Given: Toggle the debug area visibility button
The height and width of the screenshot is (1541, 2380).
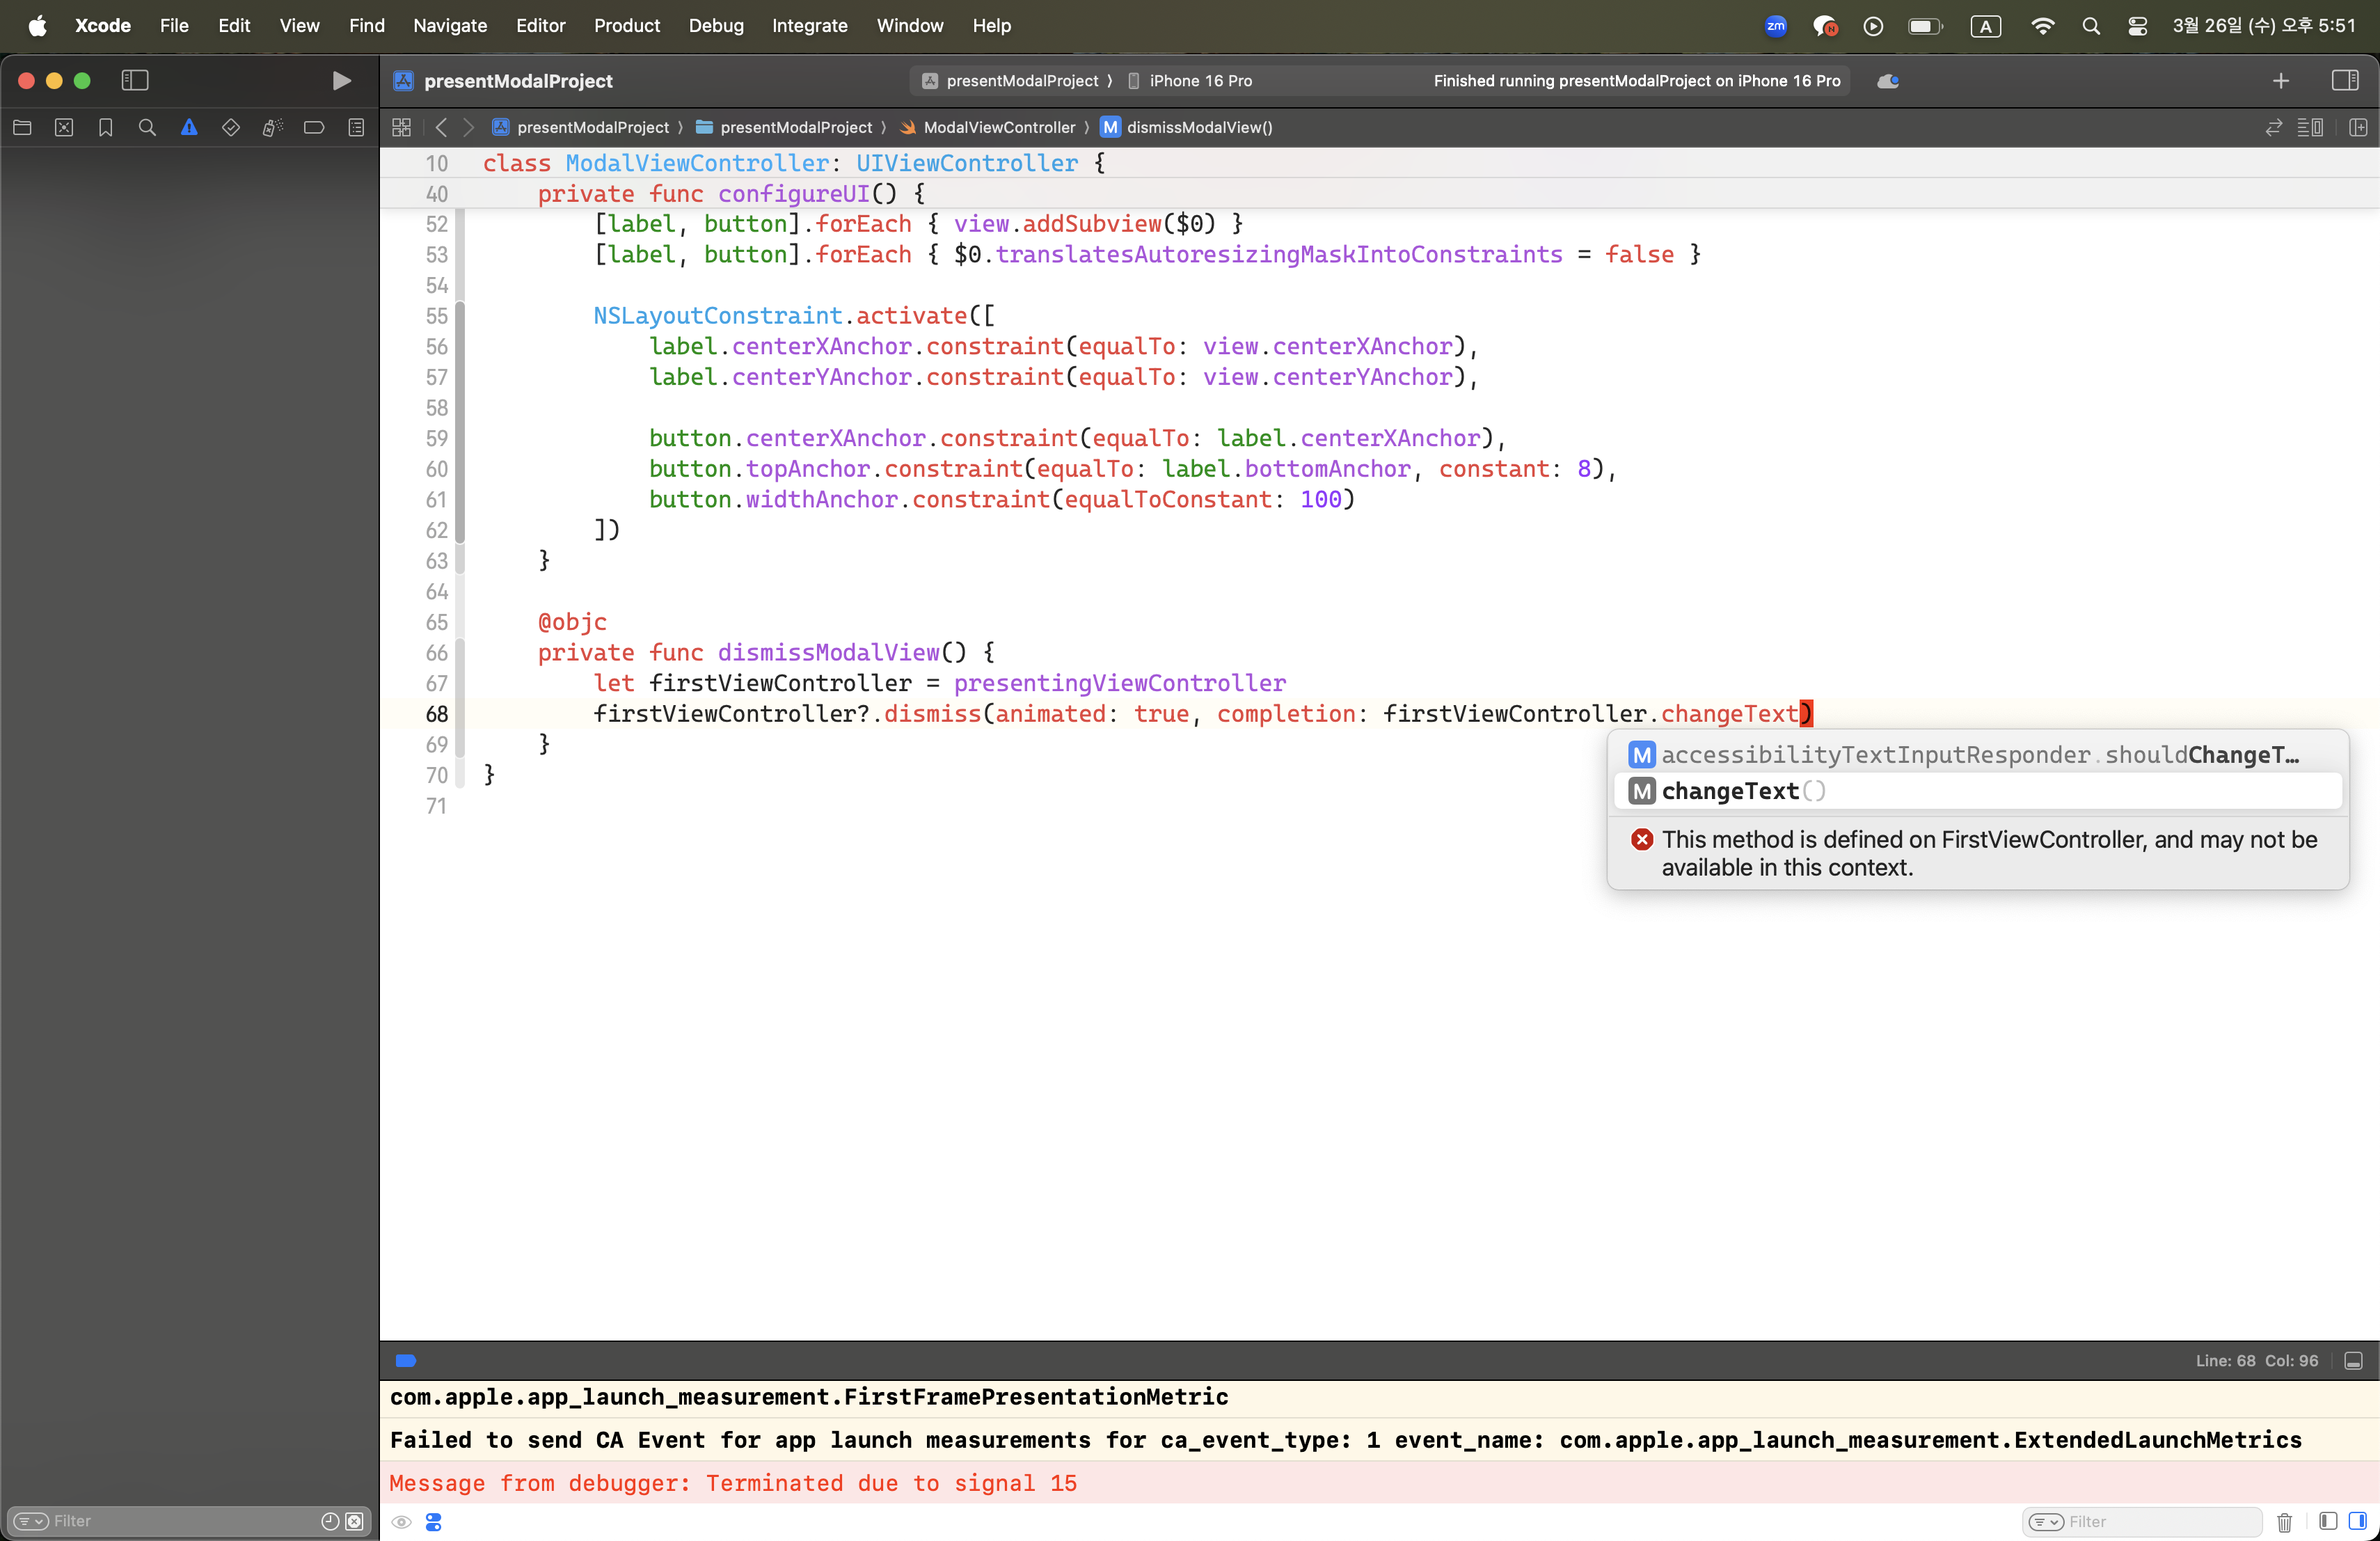Looking at the screenshot, I should tap(2353, 1360).
